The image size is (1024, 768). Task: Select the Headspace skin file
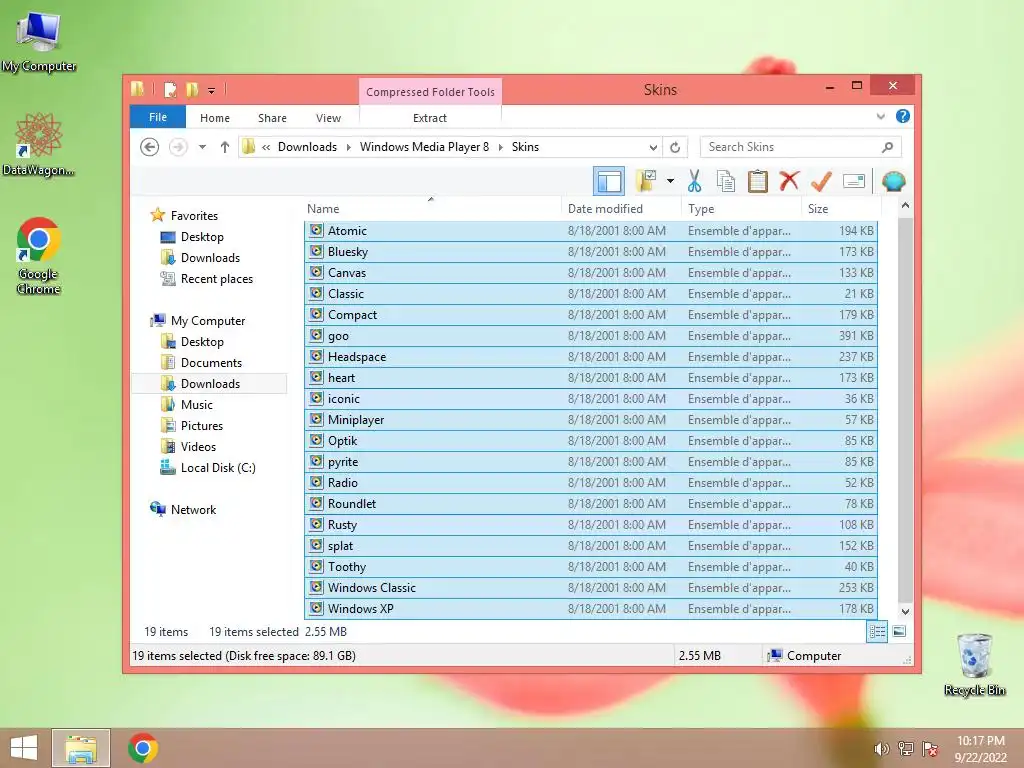591,357
